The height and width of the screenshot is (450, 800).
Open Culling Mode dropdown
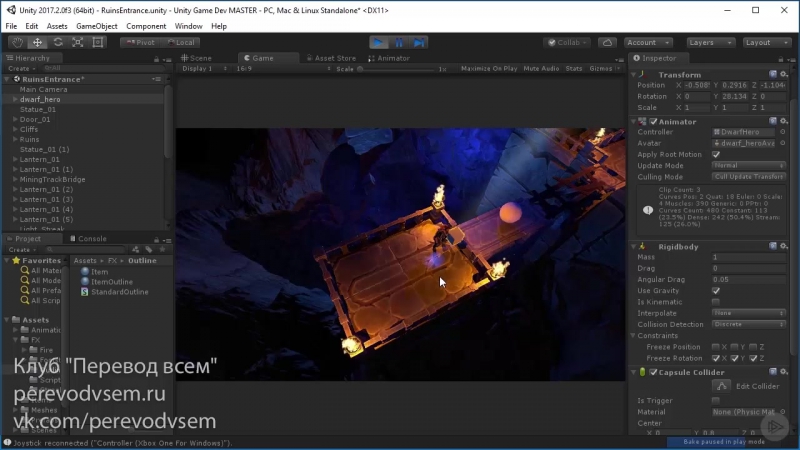[x=748, y=177]
